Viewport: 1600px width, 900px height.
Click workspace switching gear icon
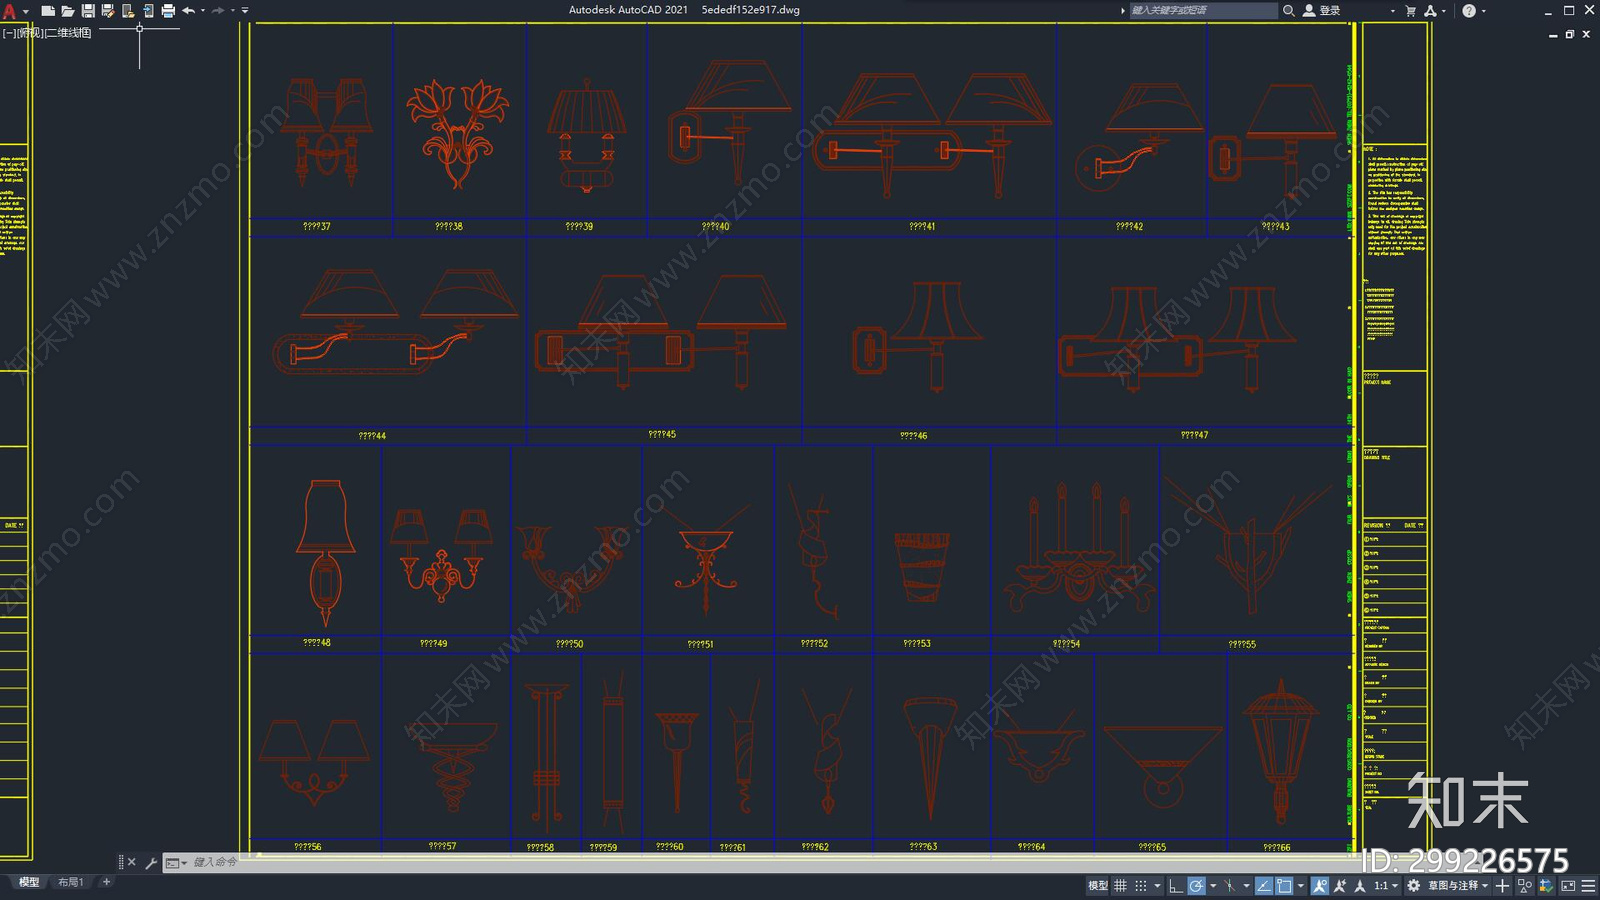click(x=1413, y=885)
